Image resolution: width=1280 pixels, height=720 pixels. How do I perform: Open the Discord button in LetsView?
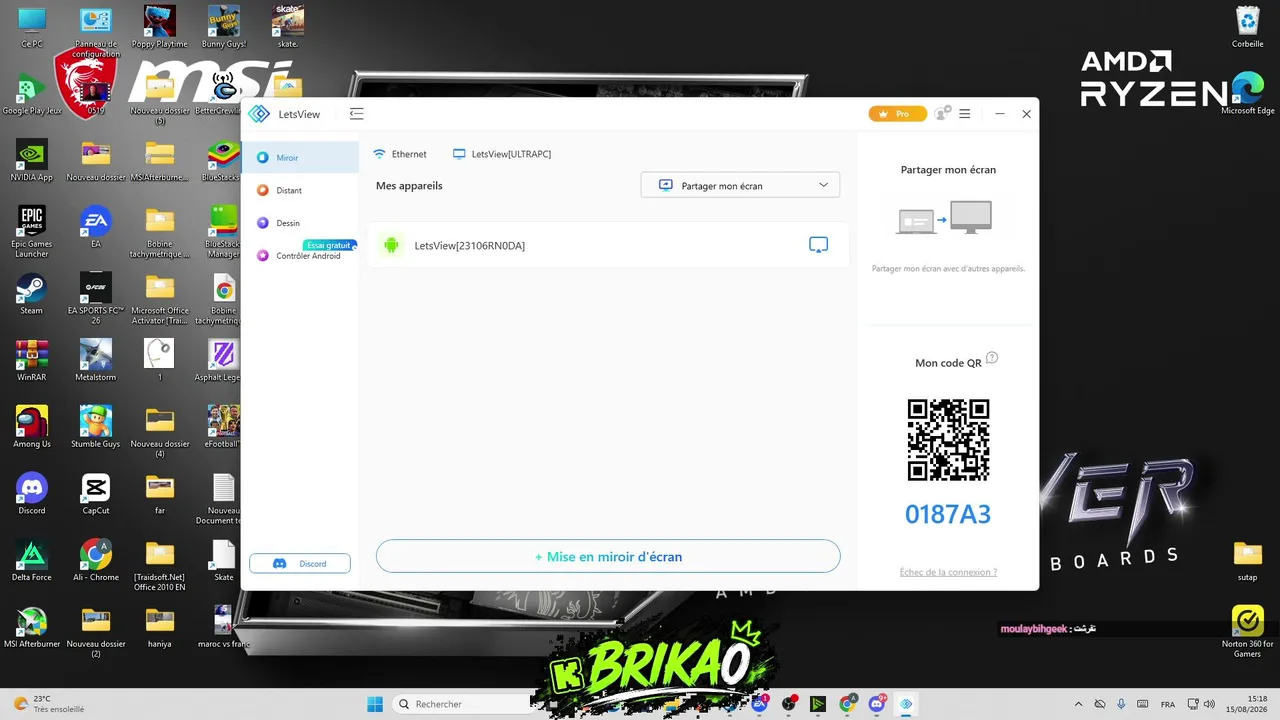[300, 564]
